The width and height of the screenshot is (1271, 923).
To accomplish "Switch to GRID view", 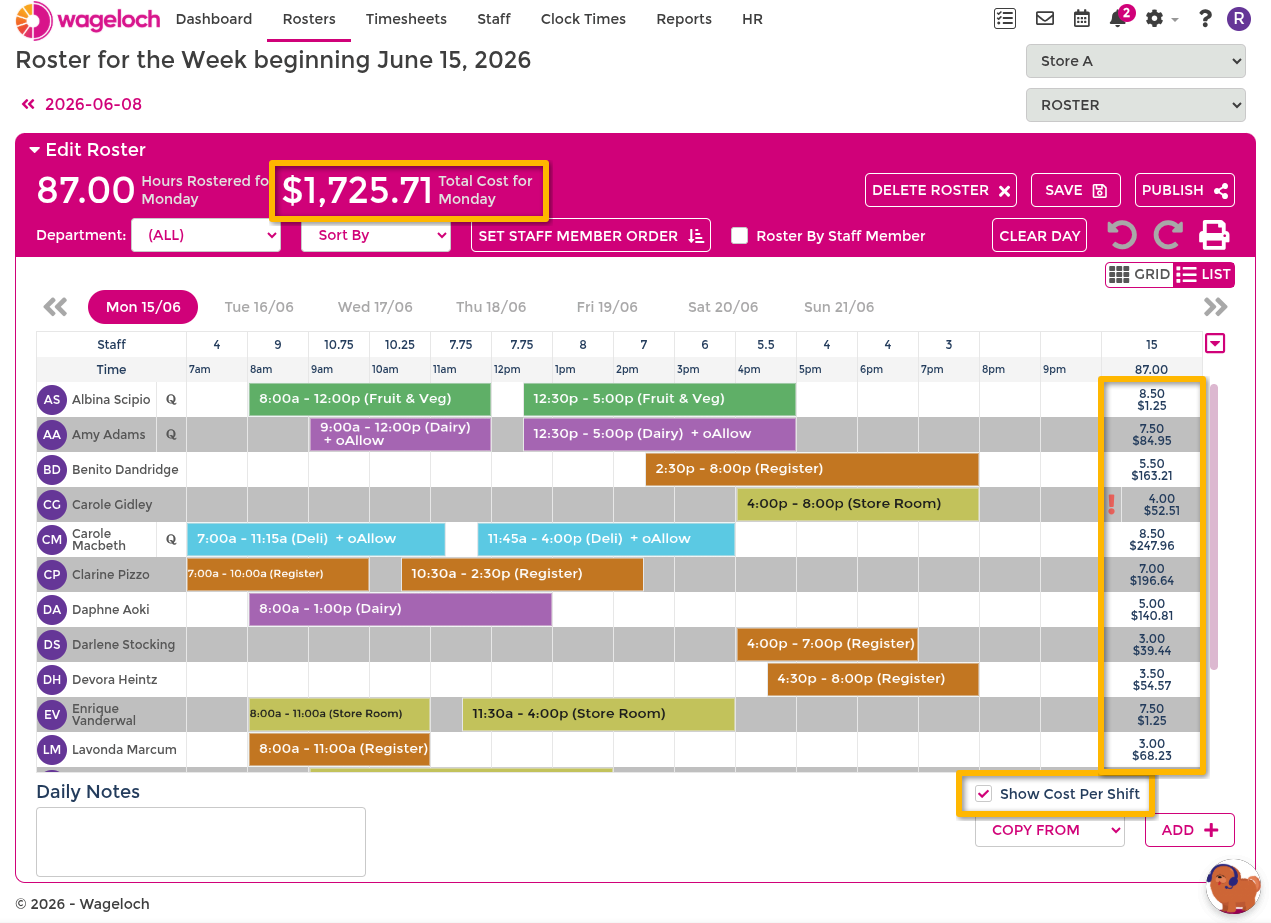I will pos(1139,274).
